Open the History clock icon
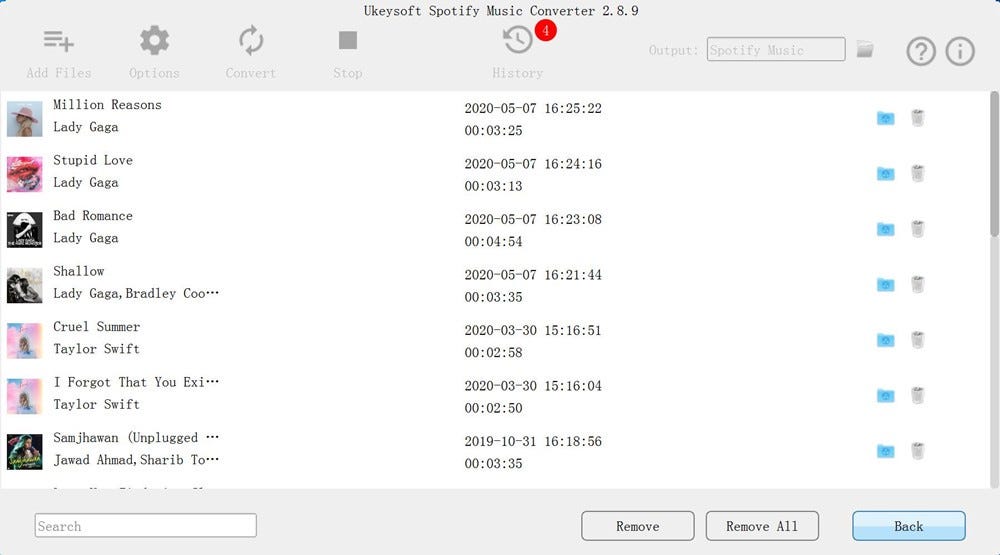Screen dimensions: 1000x555 pos(517,40)
